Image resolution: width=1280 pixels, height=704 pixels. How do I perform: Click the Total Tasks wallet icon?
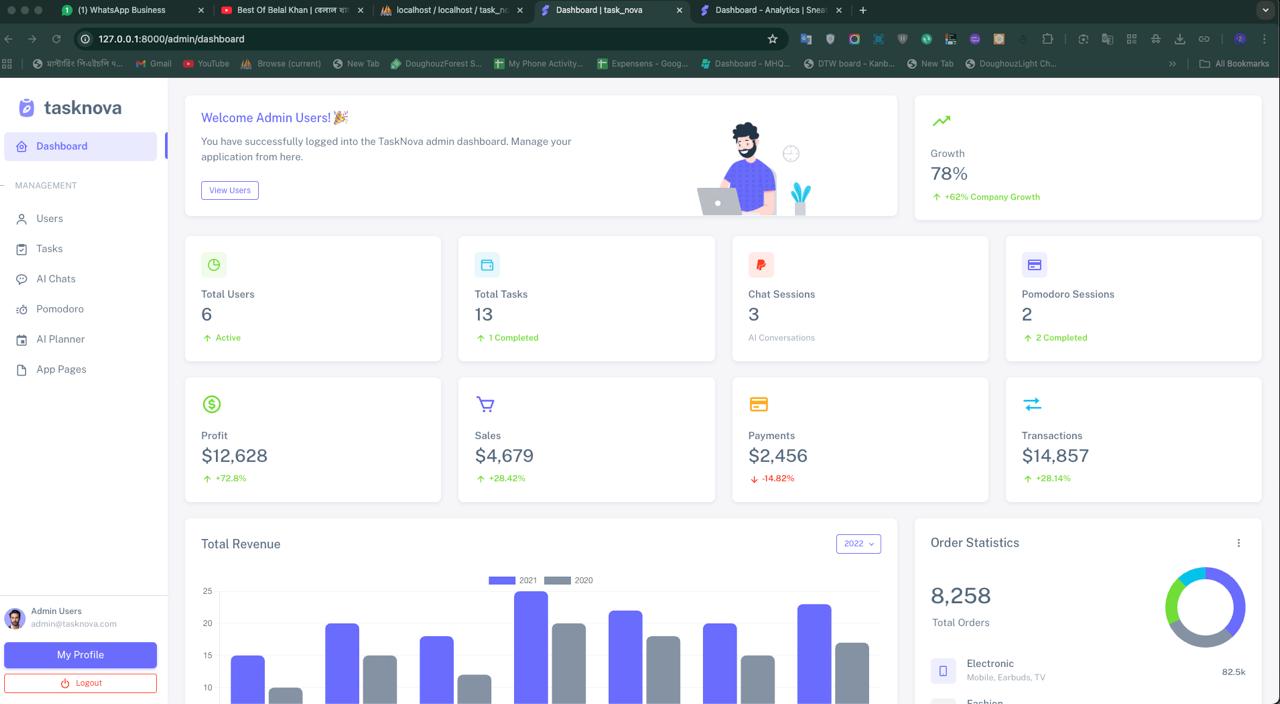[487, 265]
